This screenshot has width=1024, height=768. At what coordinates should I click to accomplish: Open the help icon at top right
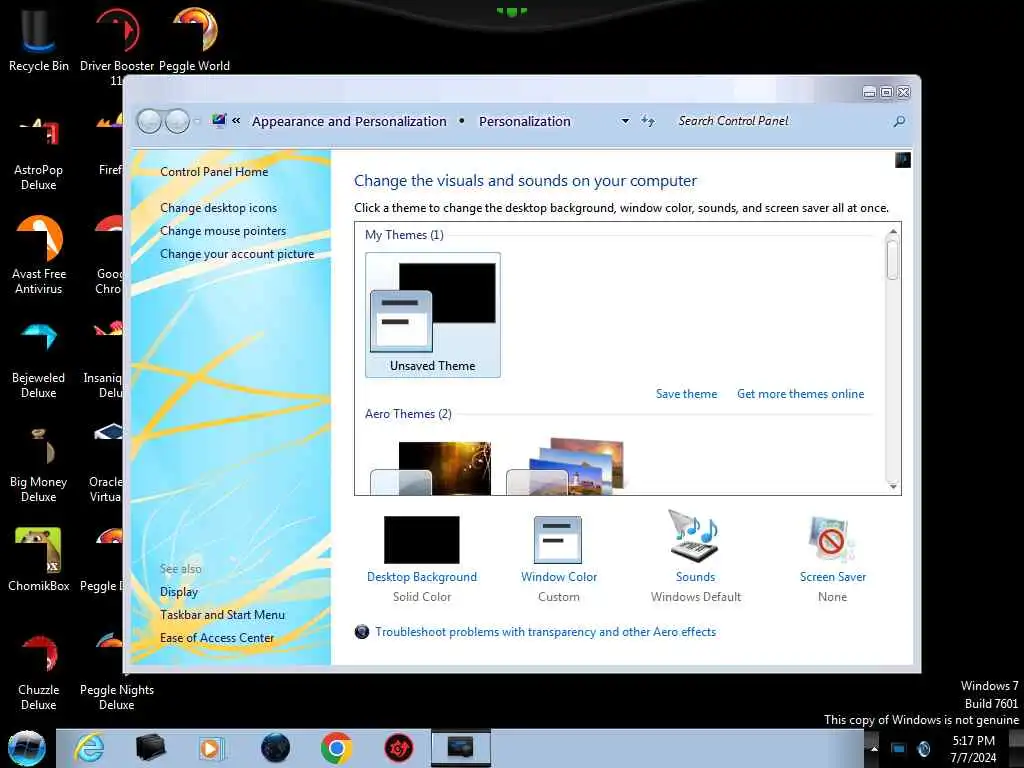click(x=903, y=160)
